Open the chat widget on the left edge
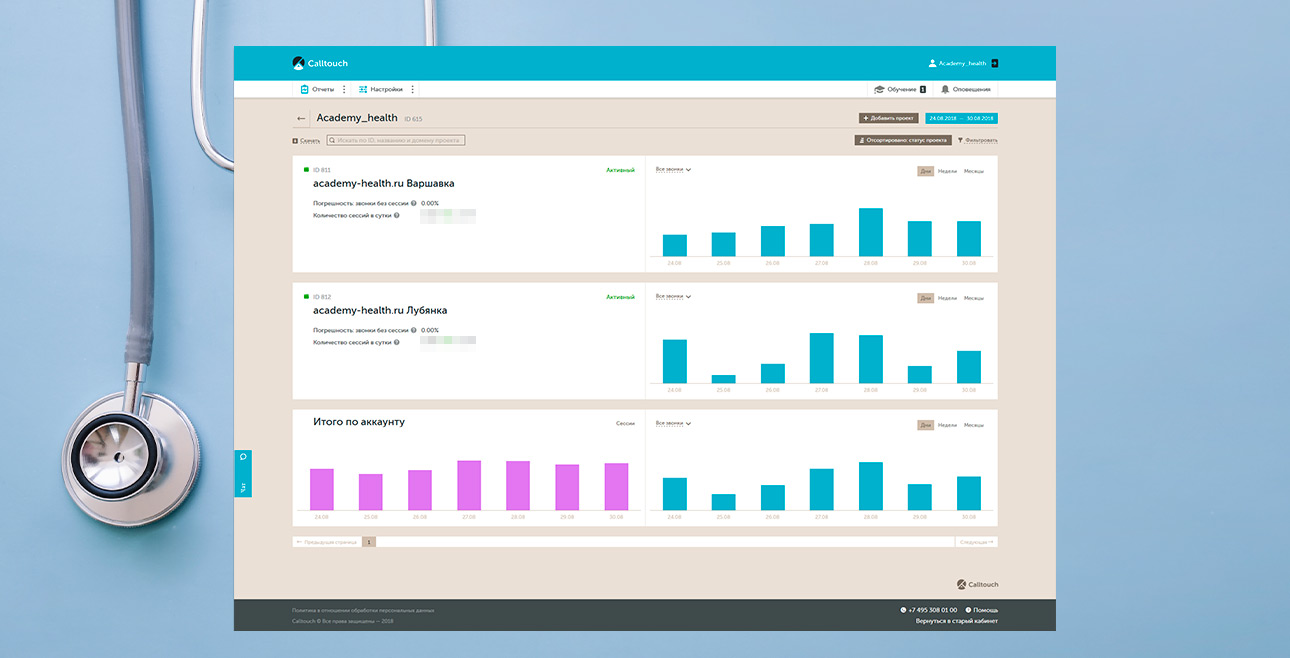The image size is (1290, 658). pos(243,473)
